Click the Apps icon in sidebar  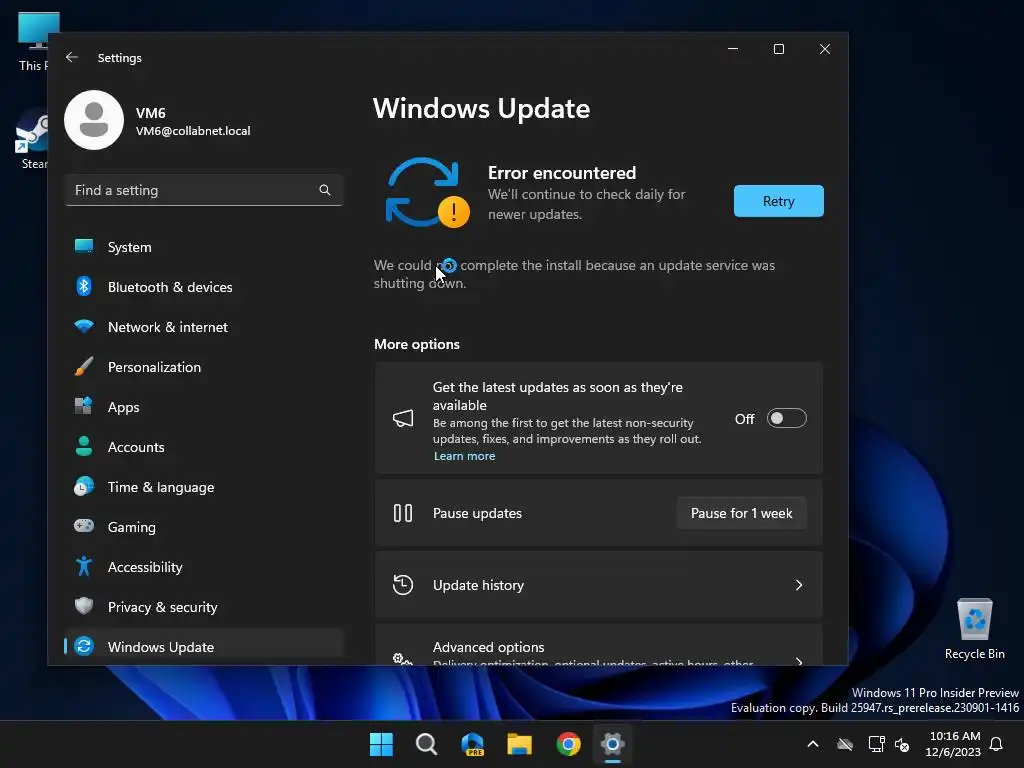point(84,406)
